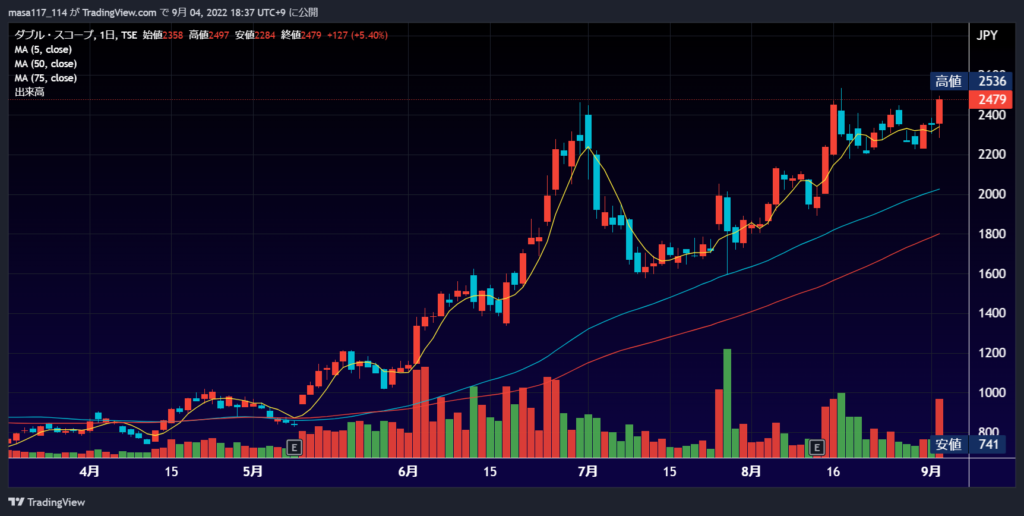Open the earnings E marker near 5月
1024x516 pixels.
(295, 447)
